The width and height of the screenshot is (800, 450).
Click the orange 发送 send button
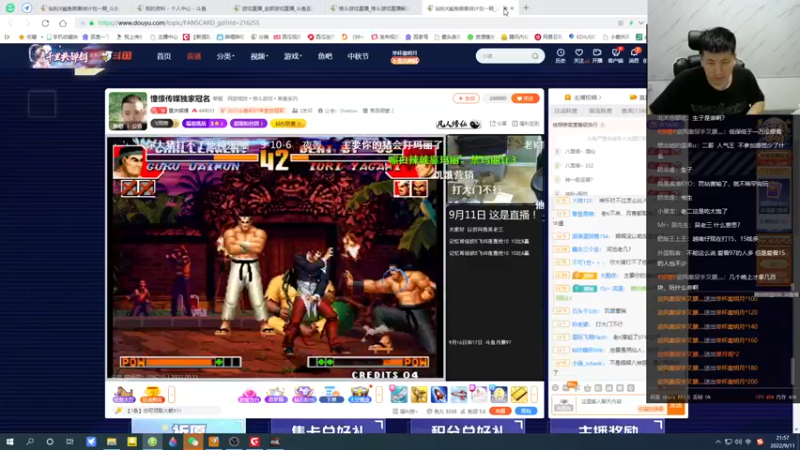[x=676, y=407]
